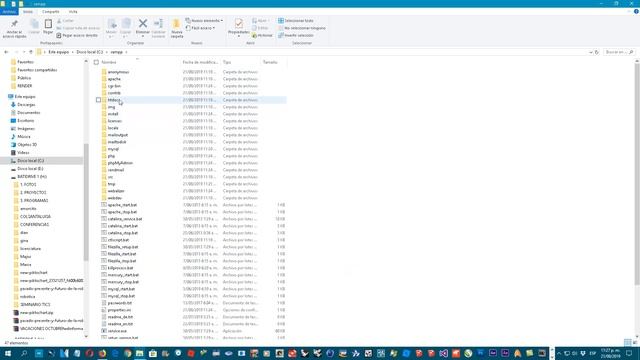Click 'Invertir selección' in ribbon
This screenshot has height=360, width=640.
[296, 35]
